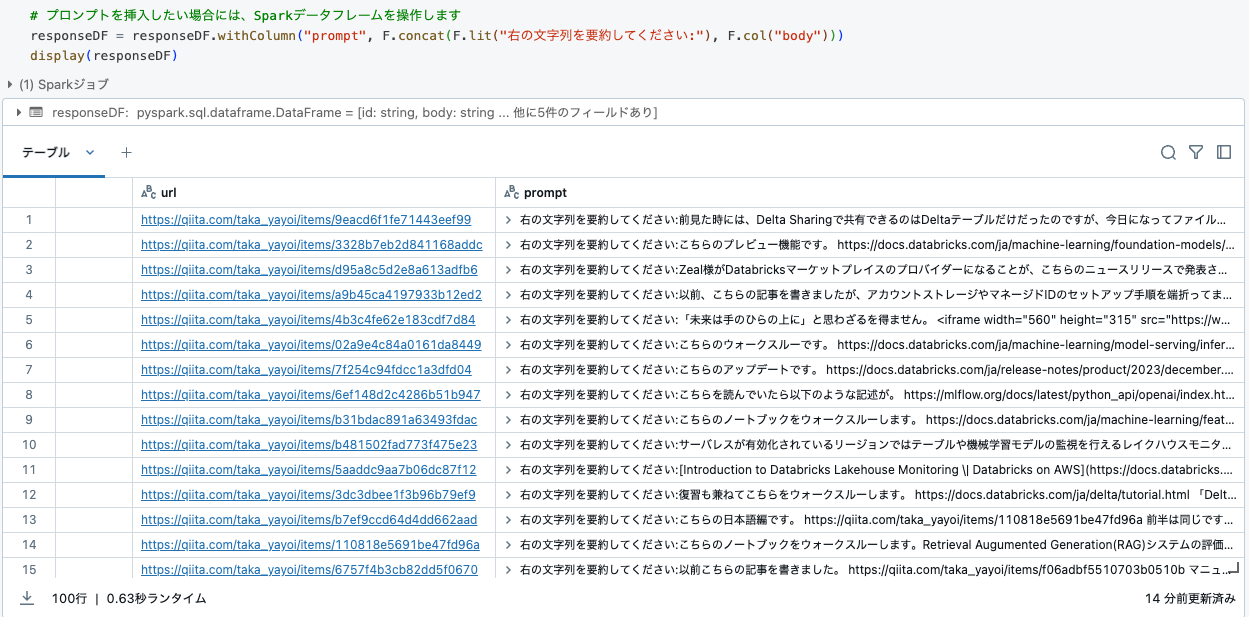Click the filter icon above the table
The width and height of the screenshot is (1249, 617).
(x=1196, y=152)
